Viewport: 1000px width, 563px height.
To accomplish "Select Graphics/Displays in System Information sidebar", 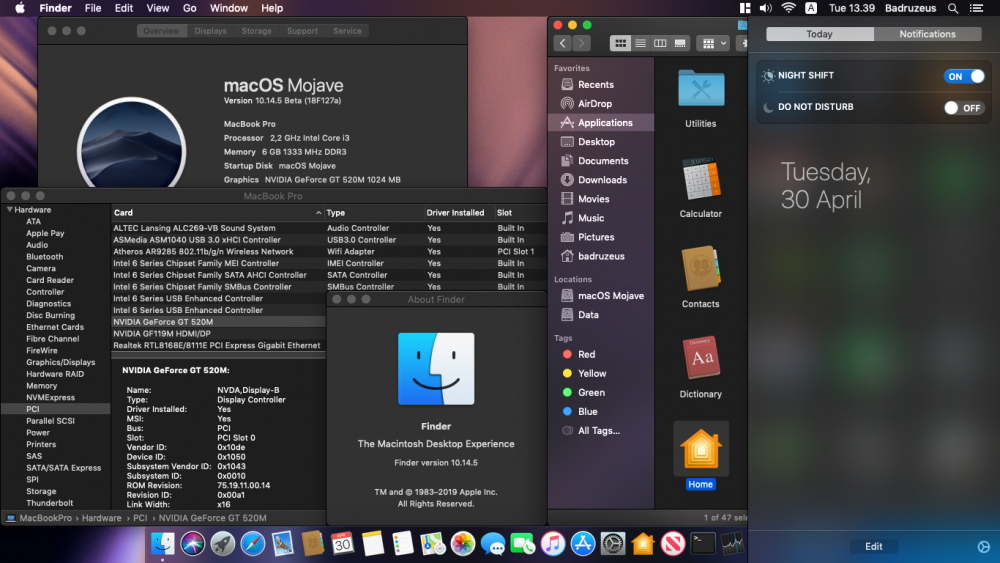I will 61,362.
